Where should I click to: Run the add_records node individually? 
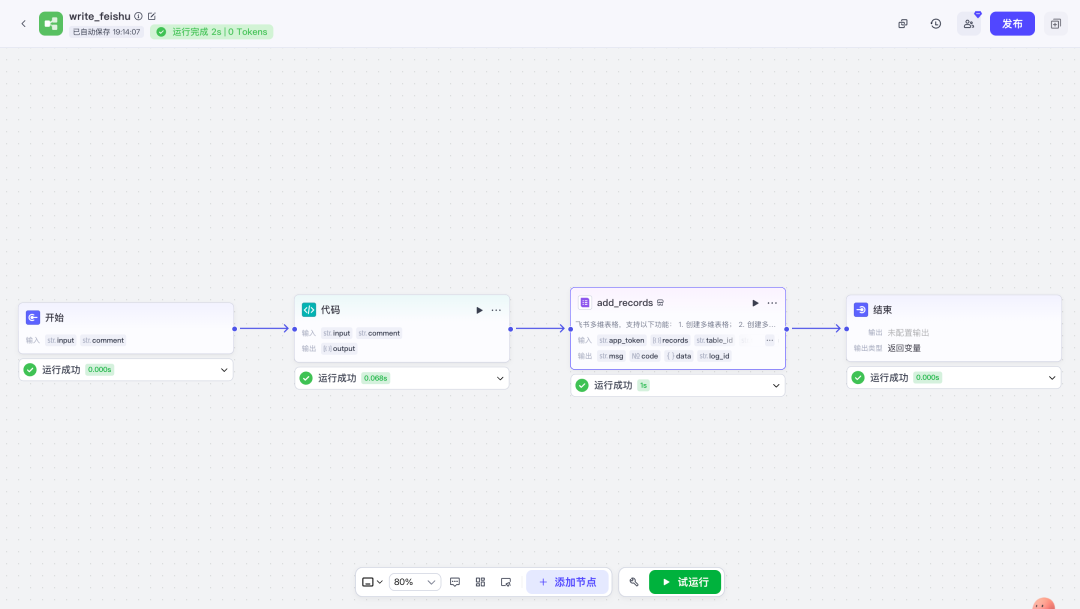[755, 303]
